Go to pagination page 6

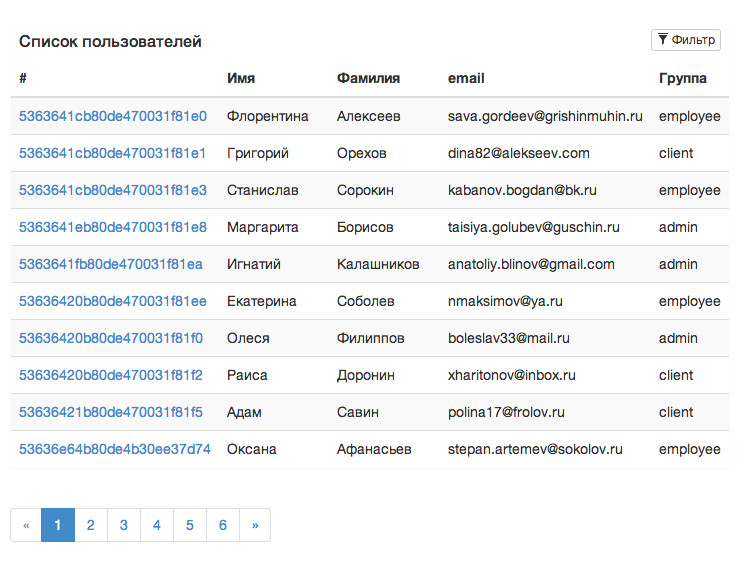click(x=223, y=525)
